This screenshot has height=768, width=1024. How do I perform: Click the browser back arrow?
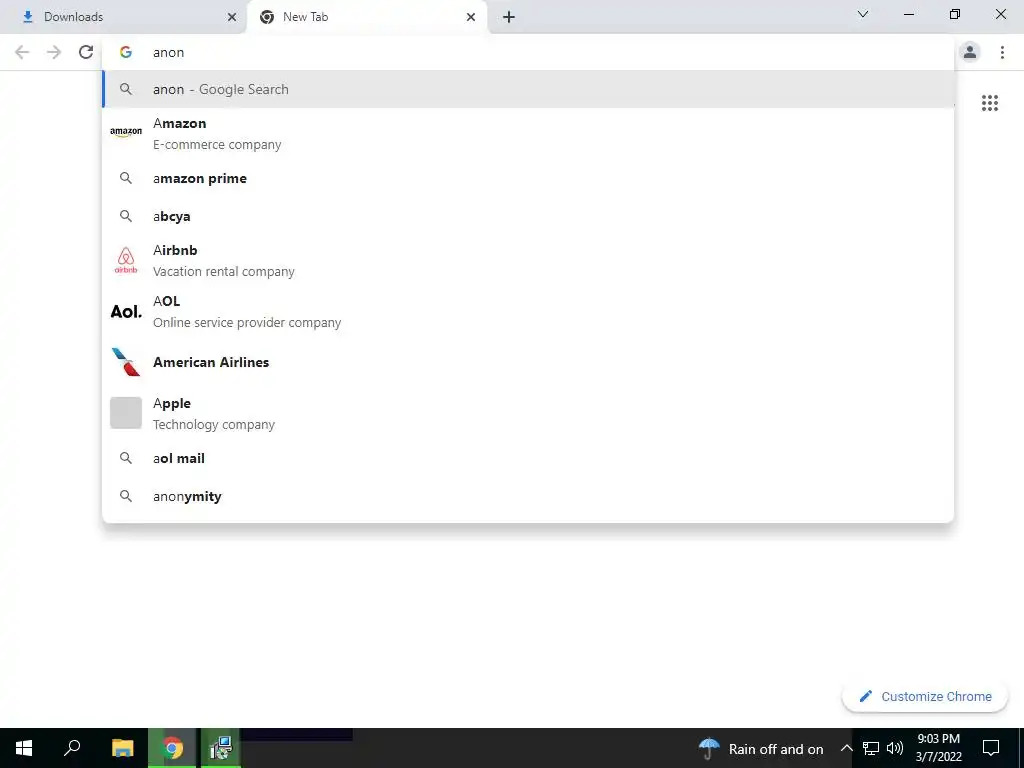22,52
